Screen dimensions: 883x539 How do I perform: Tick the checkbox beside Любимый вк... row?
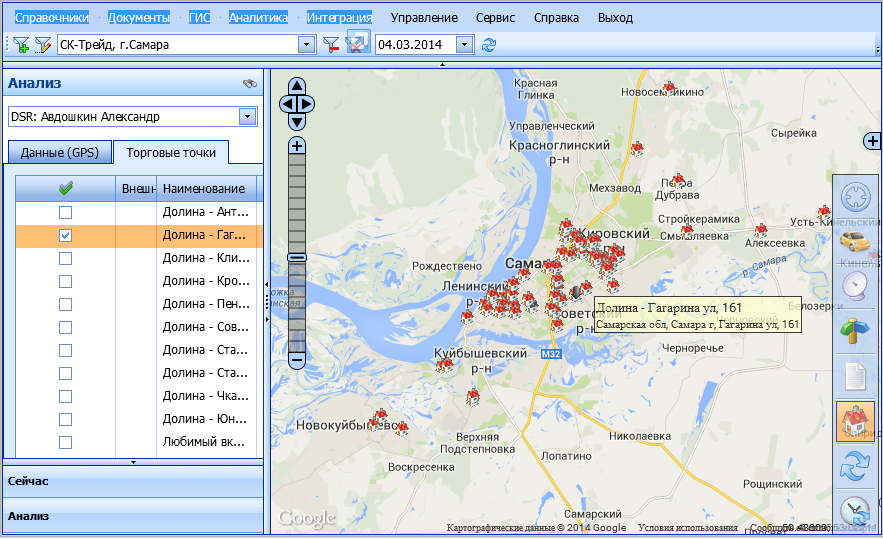pyautogui.click(x=65, y=442)
